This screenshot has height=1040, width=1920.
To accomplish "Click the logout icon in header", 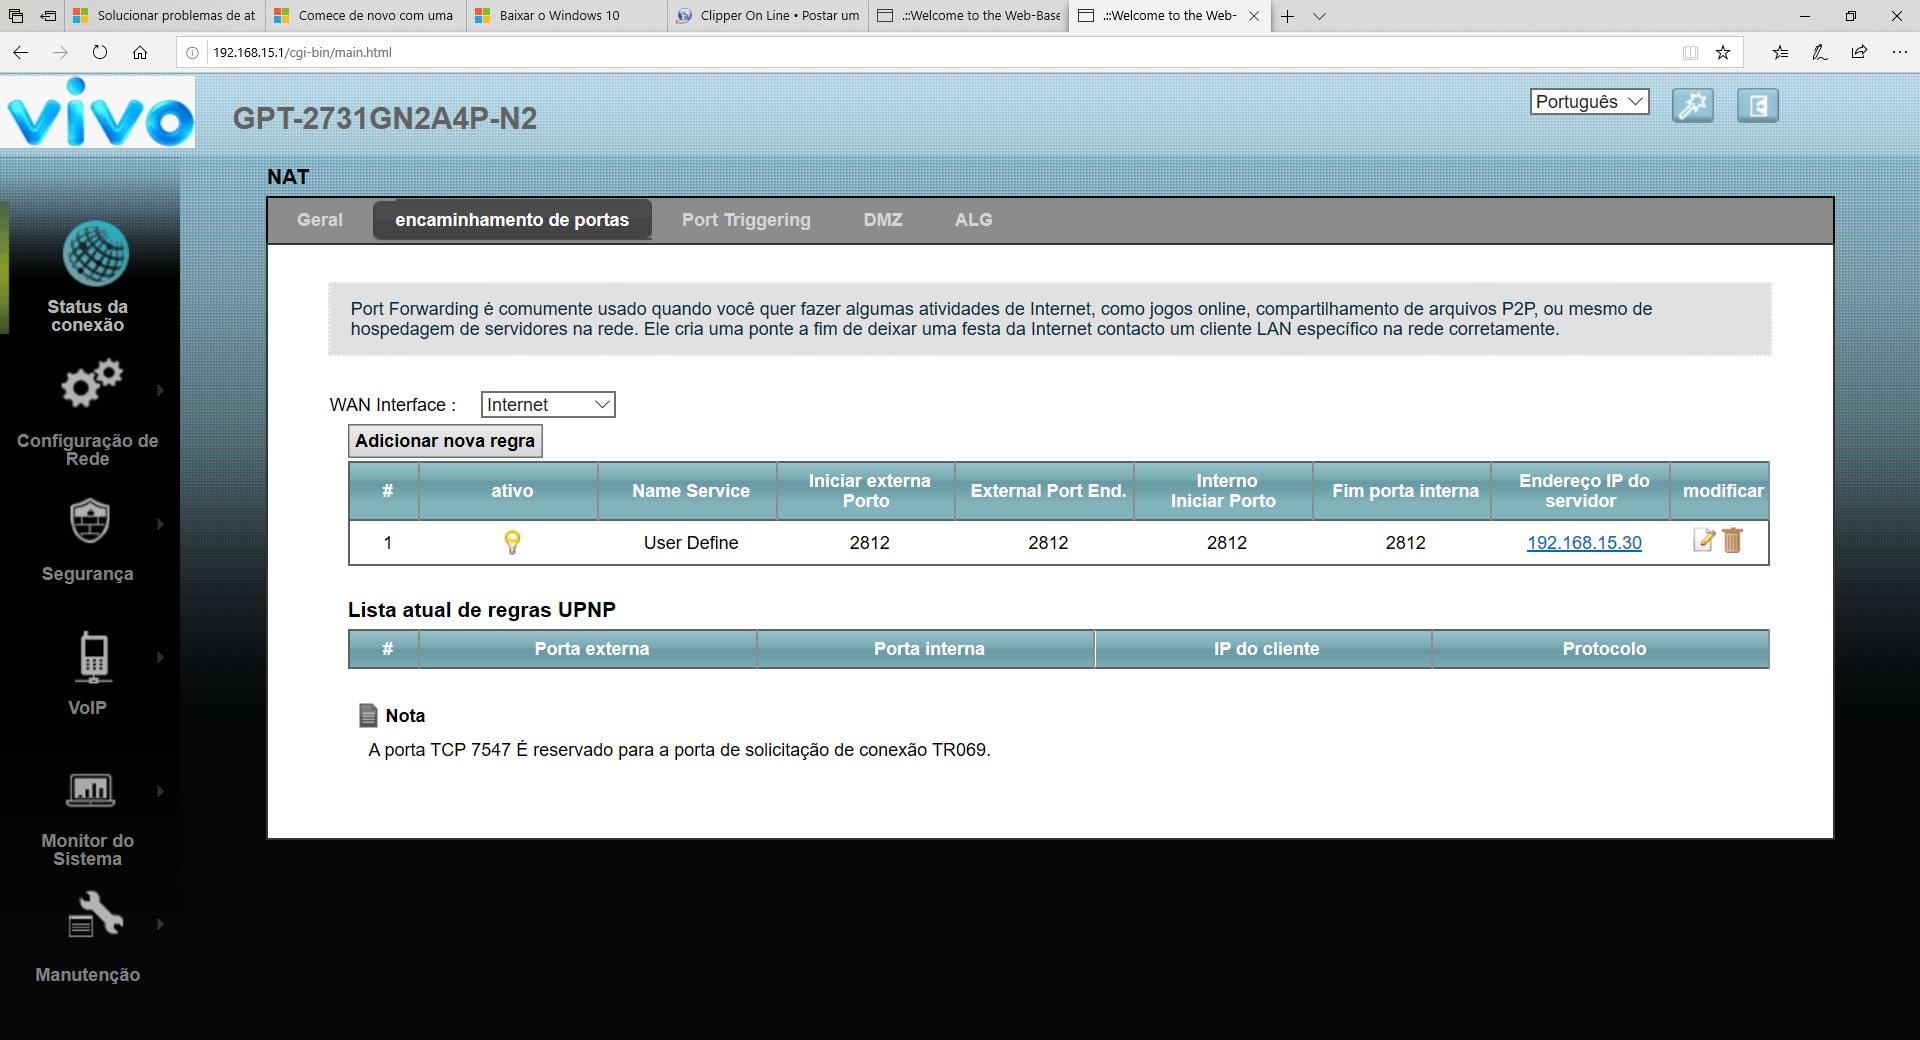I will [x=1758, y=105].
